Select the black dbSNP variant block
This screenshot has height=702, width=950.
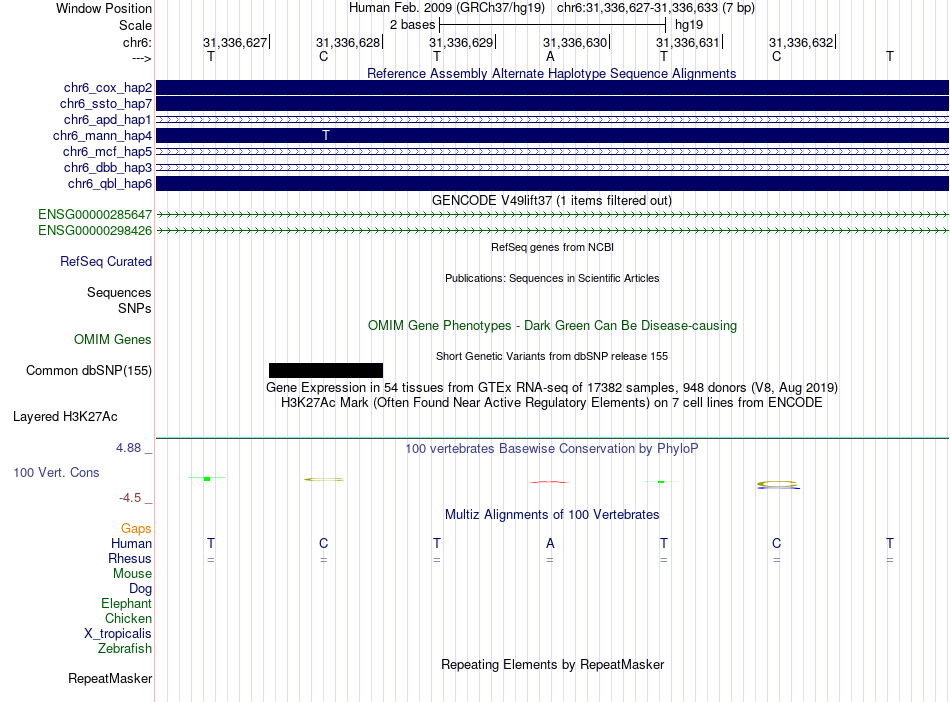(326, 370)
